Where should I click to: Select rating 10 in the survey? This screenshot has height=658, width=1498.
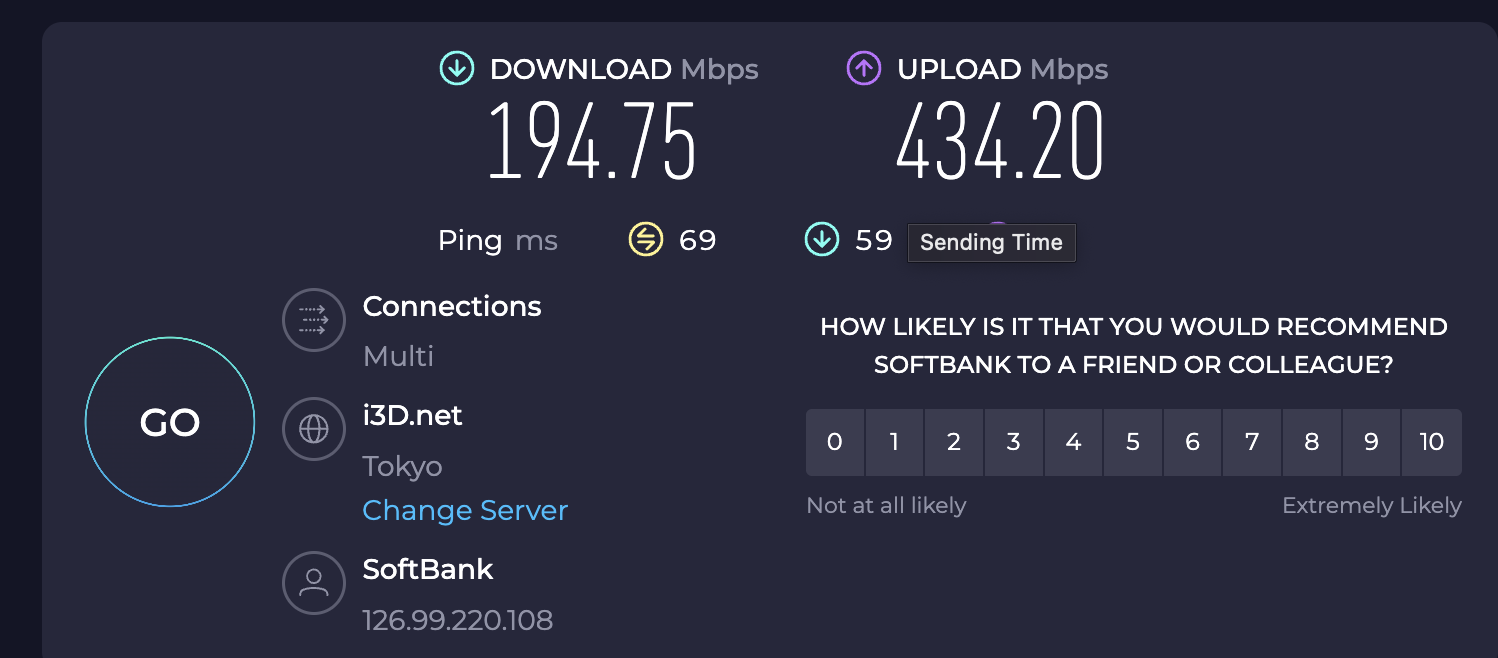[1431, 442]
